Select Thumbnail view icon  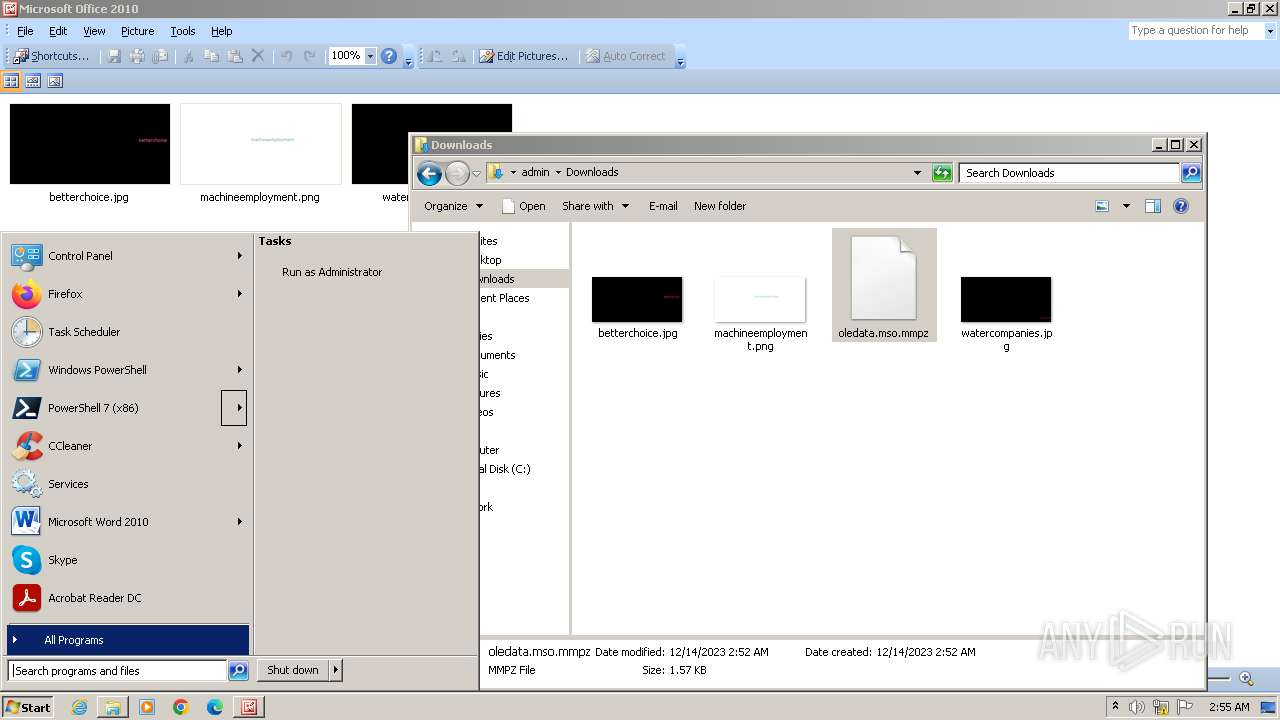(12, 81)
